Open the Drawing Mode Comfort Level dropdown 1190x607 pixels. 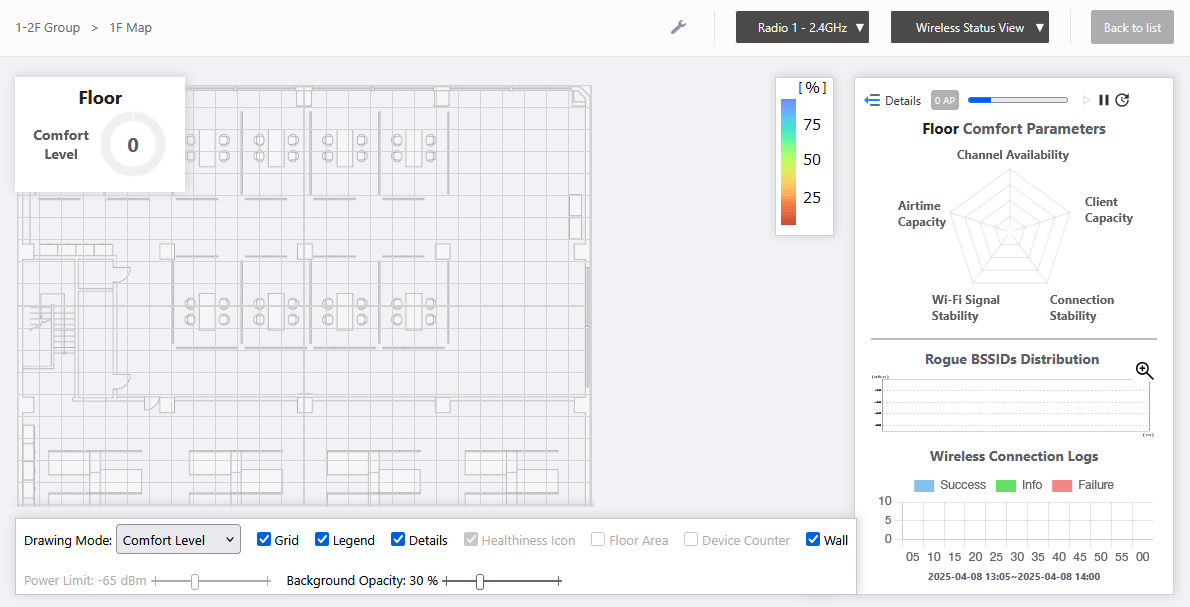coord(178,540)
